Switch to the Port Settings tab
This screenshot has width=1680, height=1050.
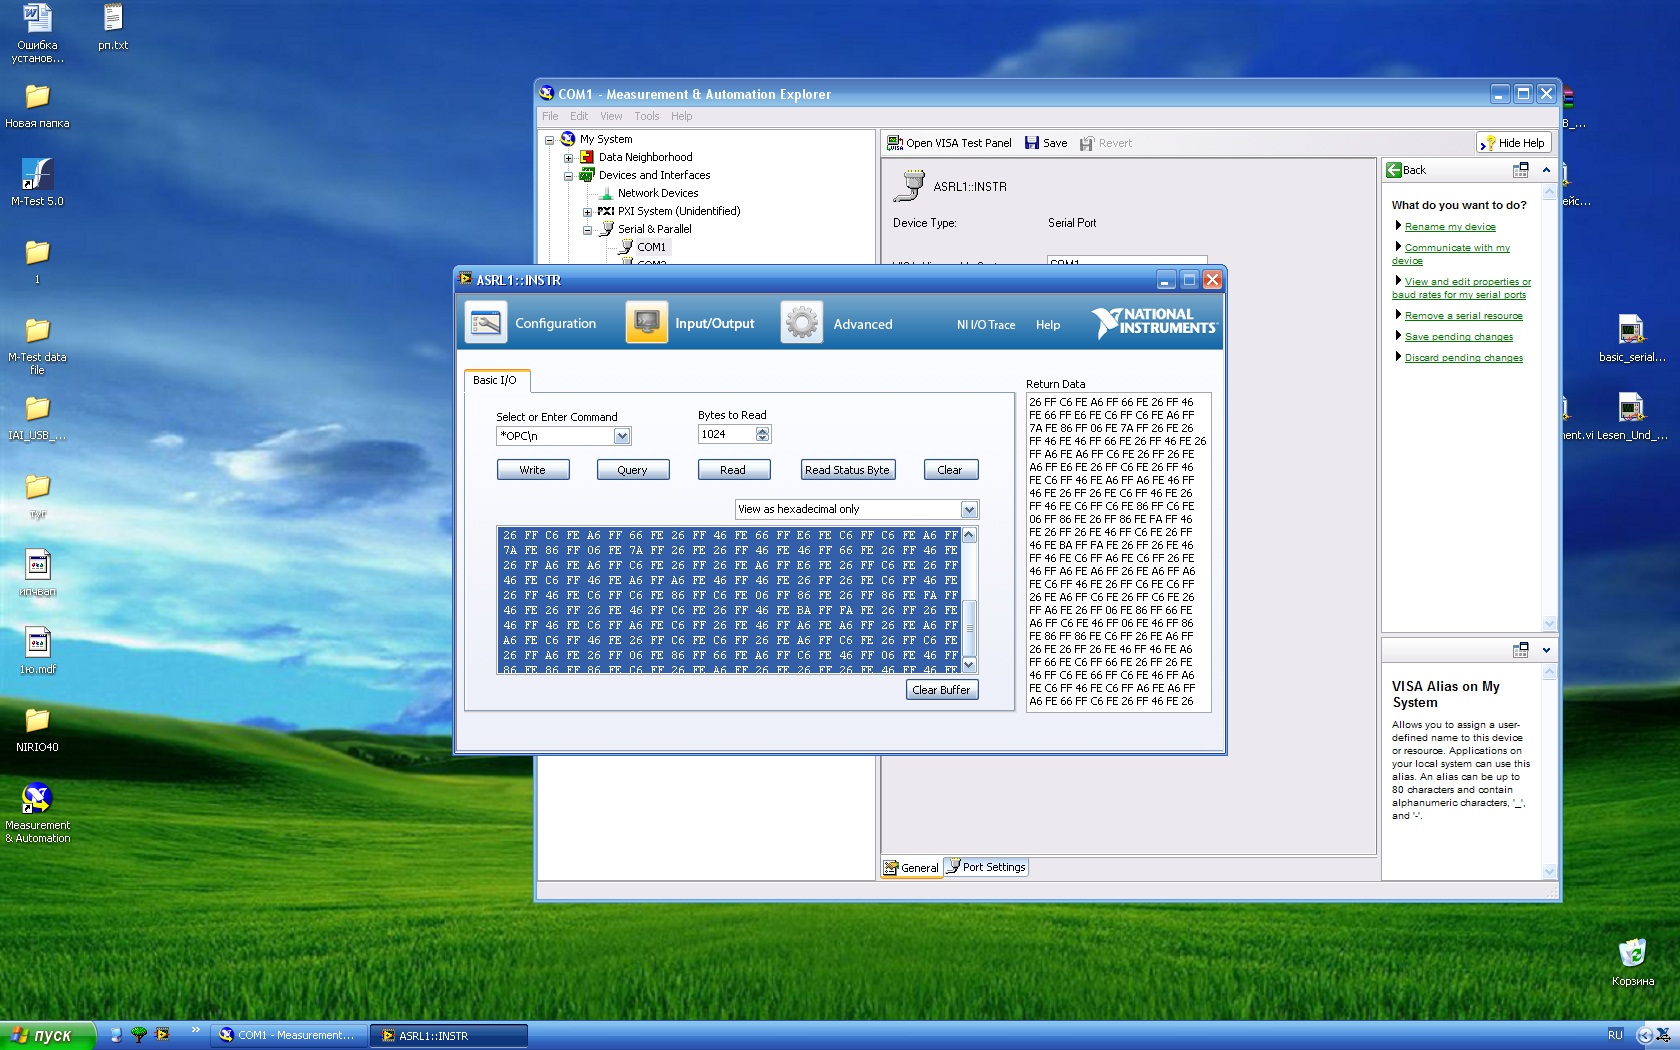(x=986, y=867)
